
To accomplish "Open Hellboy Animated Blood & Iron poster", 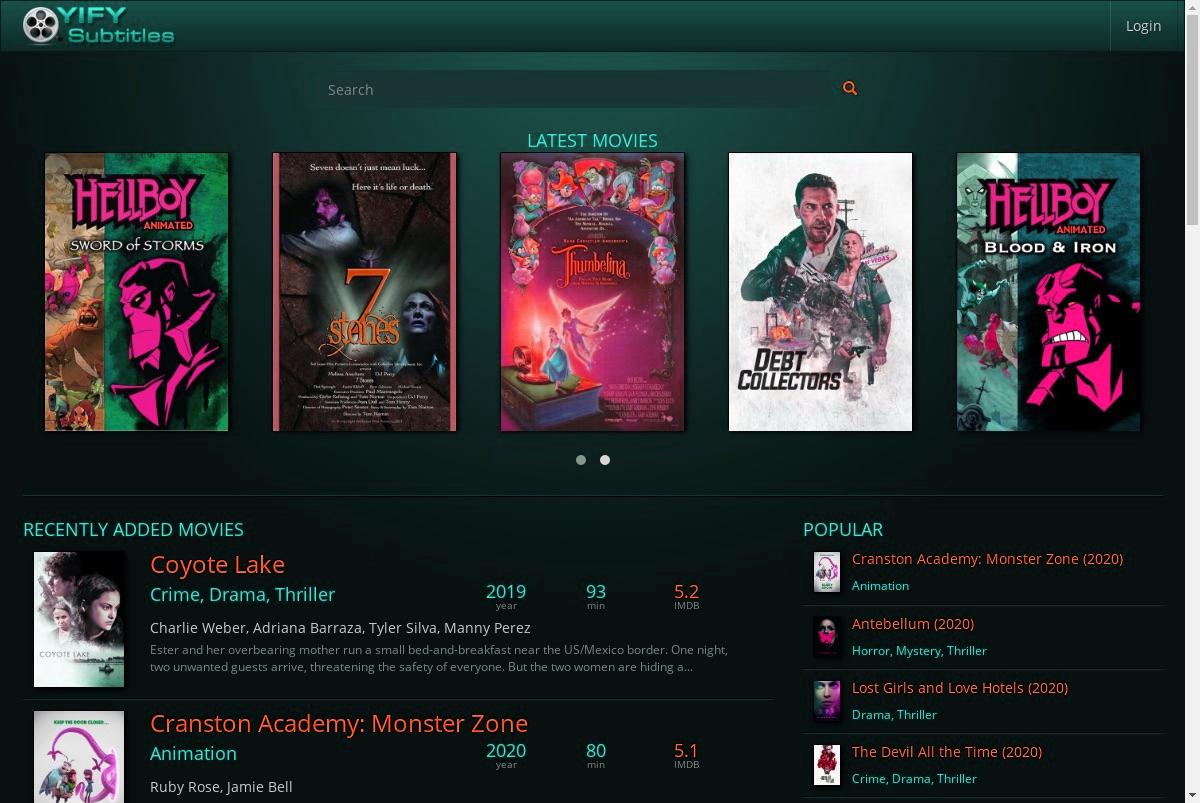I will [1049, 292].
